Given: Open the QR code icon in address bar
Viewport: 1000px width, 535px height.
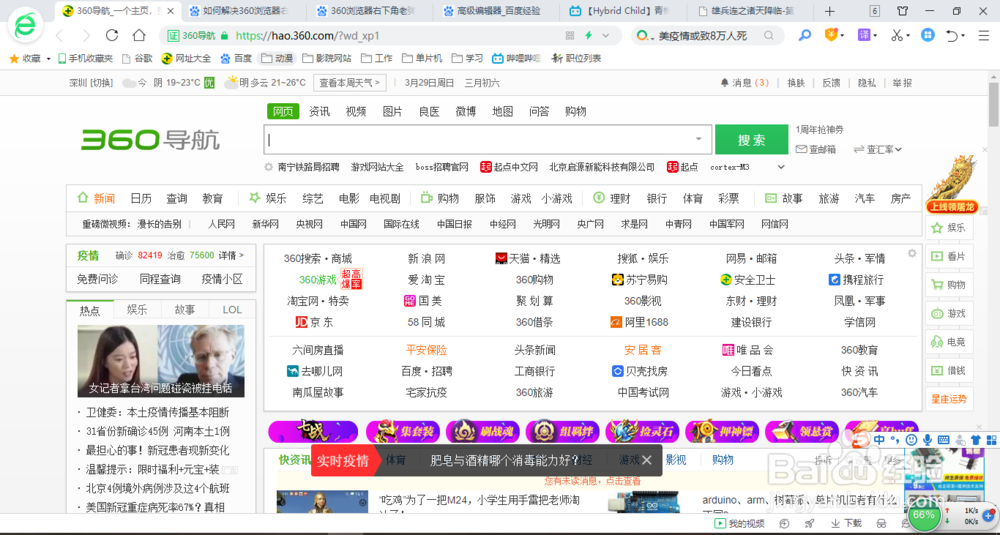Looking at the screenshot, I should point(570,35).
